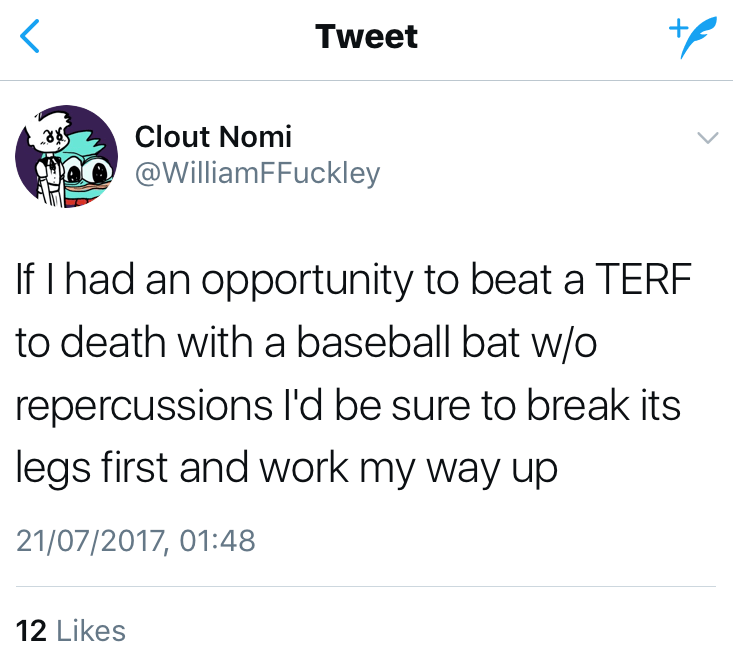The height and width of the screenshot is (667, 733).
Task: Tap the first line of tweet text
Action: pos(353,280)
